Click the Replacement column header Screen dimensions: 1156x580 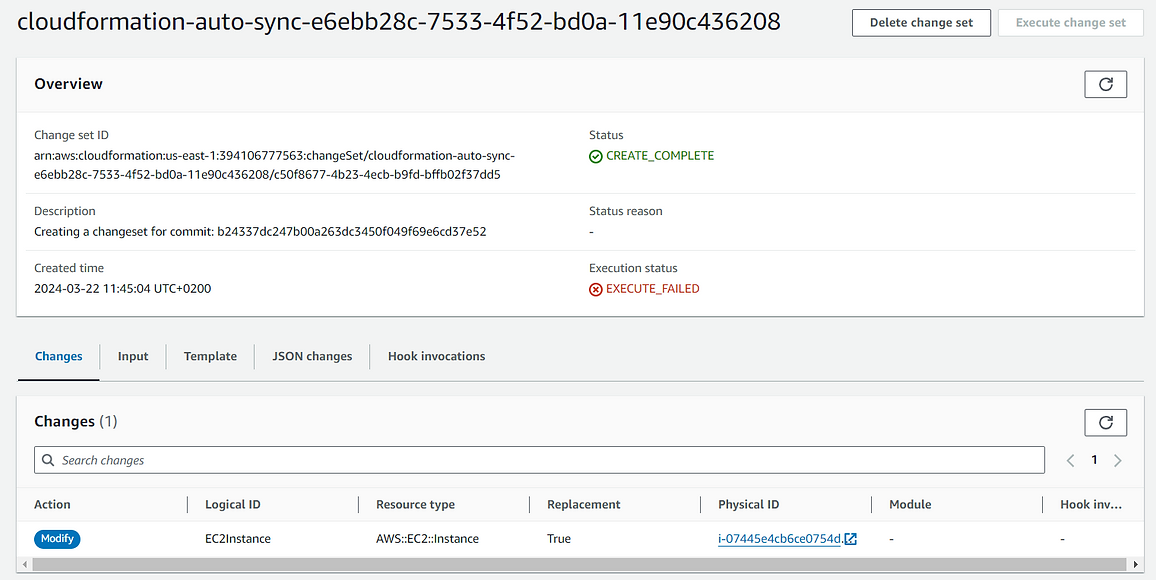coord(584,504)
